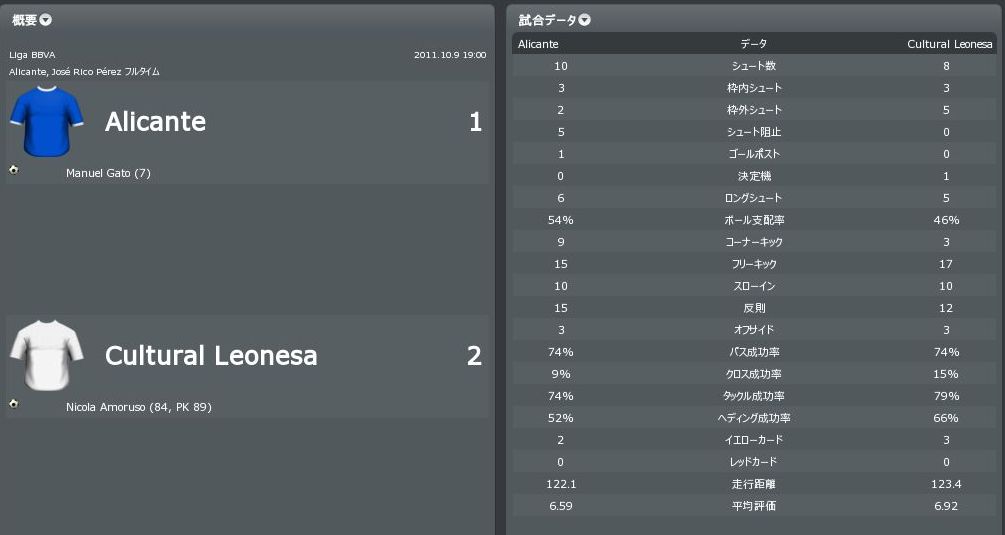
Task: Click the José Rico Pérez stadium text
Action: (x=96, y=72)
